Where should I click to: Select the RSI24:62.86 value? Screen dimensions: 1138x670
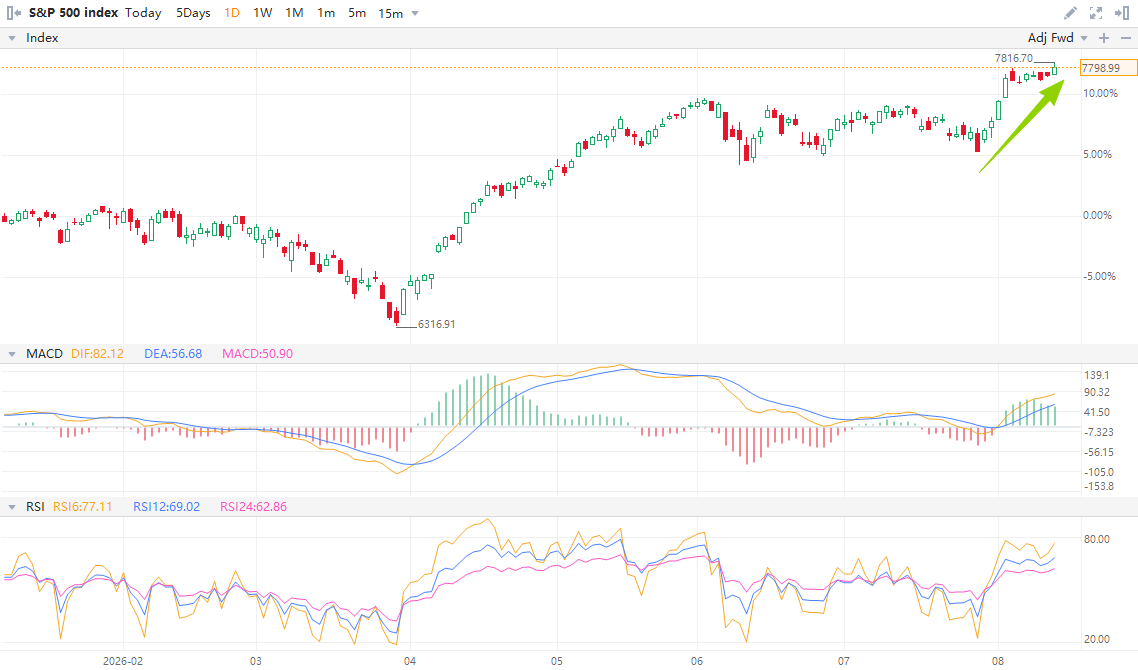pyautogui.click(x=253, y=507)
